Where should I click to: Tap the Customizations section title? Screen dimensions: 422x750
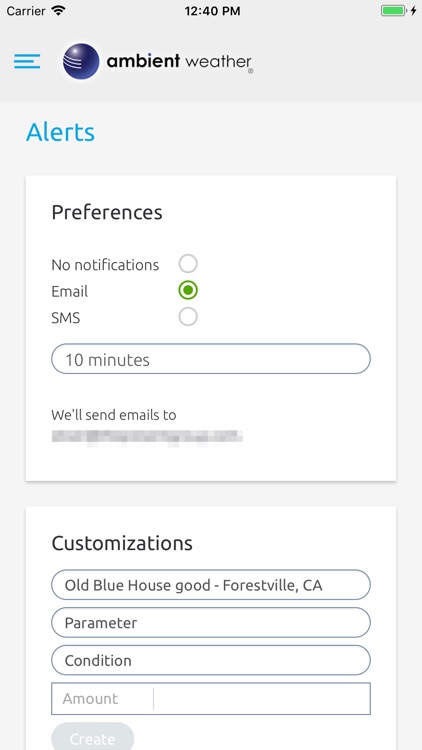click(122, 543)
